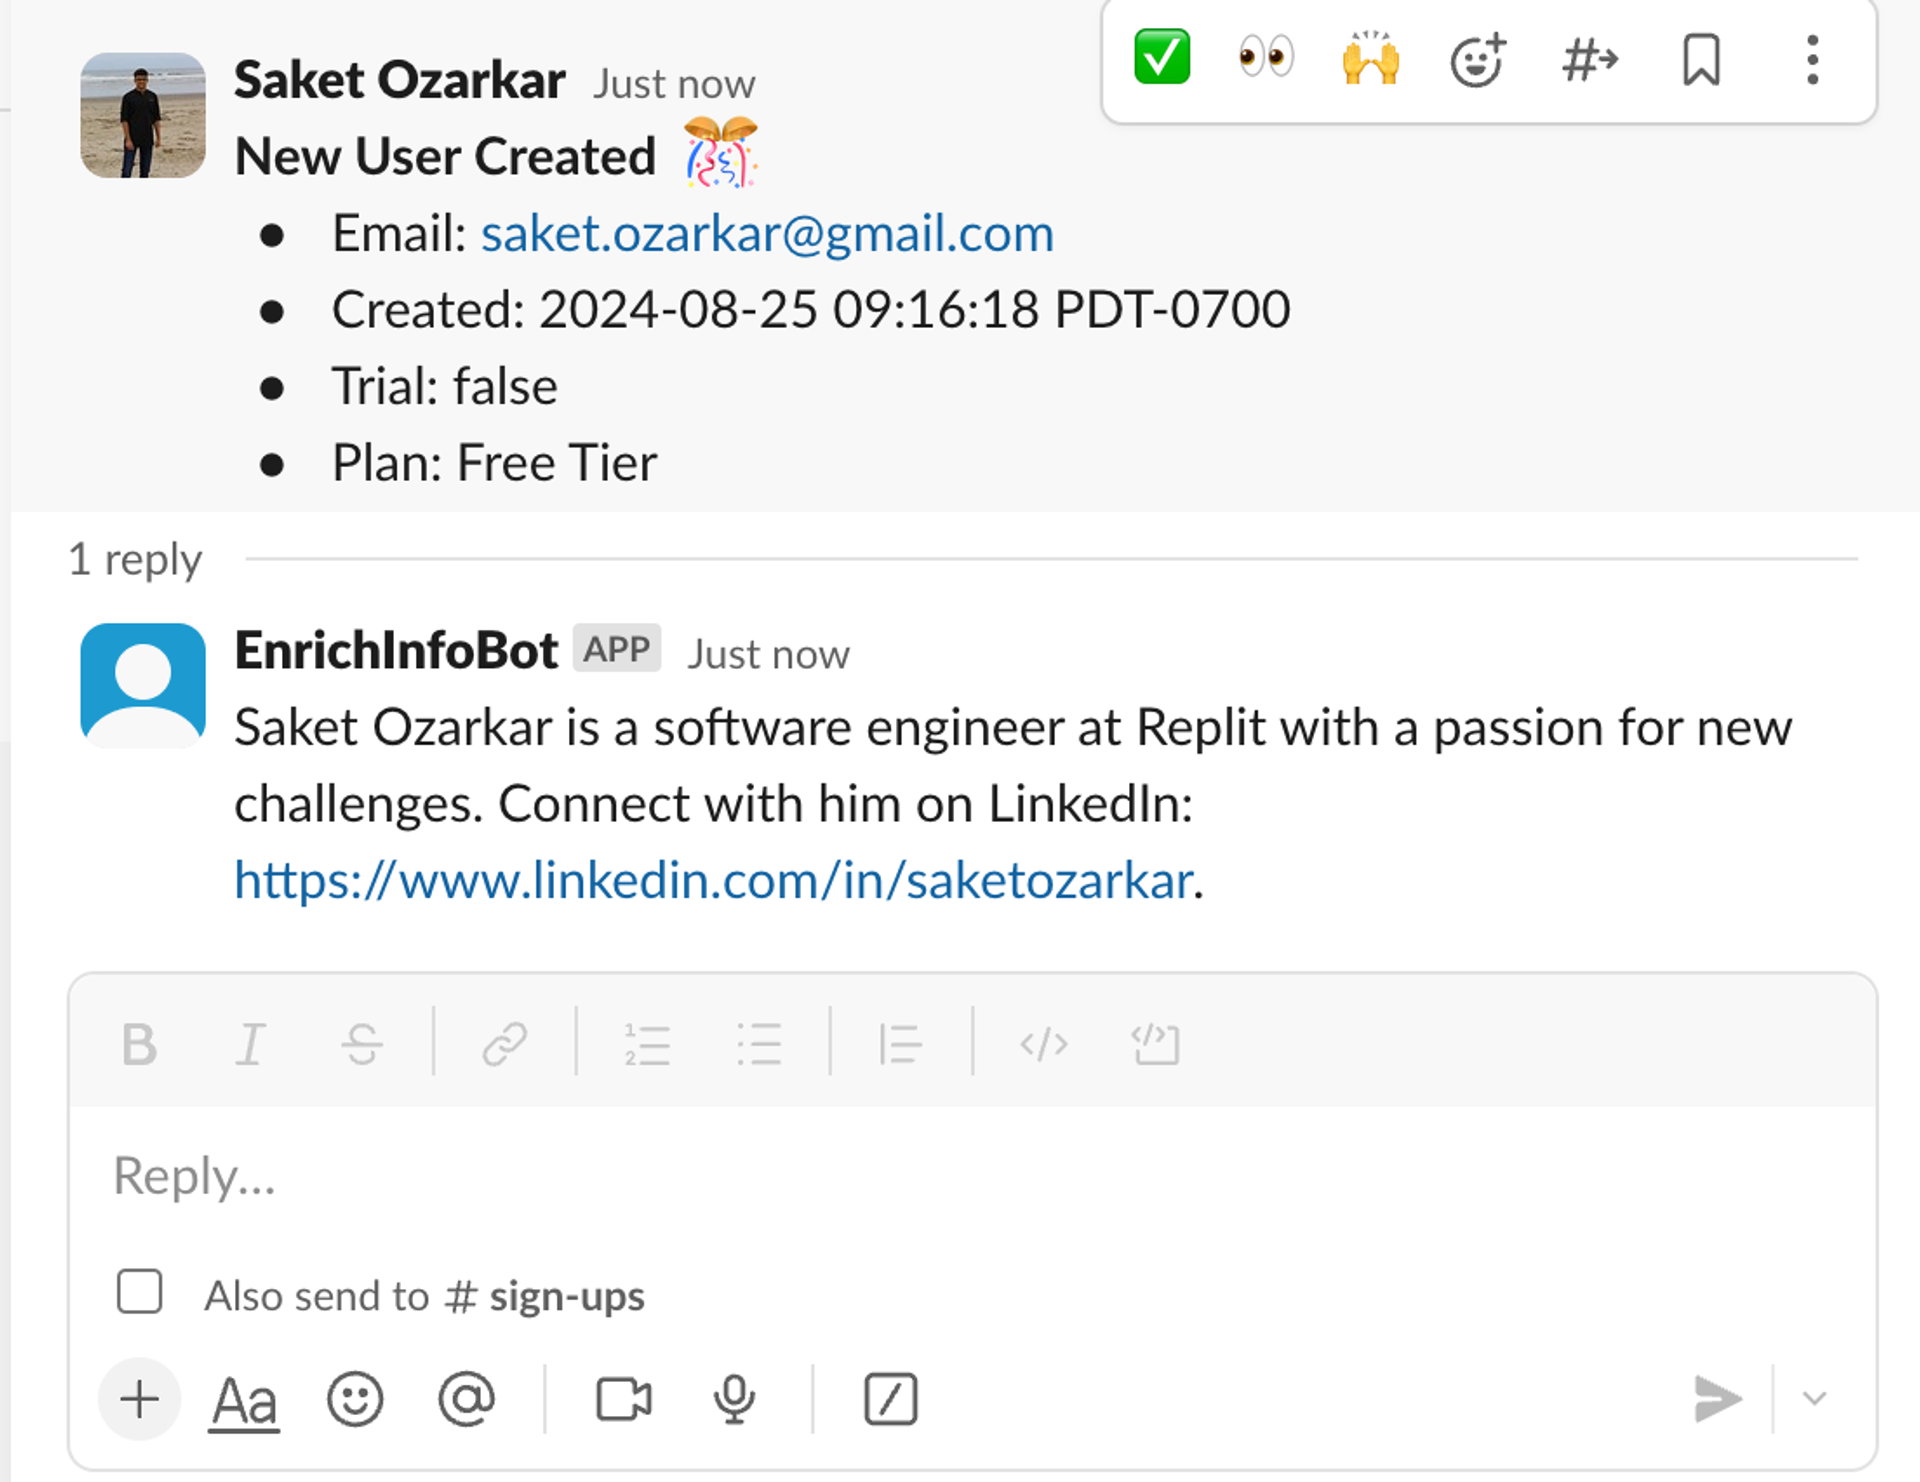Open the add reaction emoji picker
This screenshot has width=1920, height=1482.
pos(1478,60)
